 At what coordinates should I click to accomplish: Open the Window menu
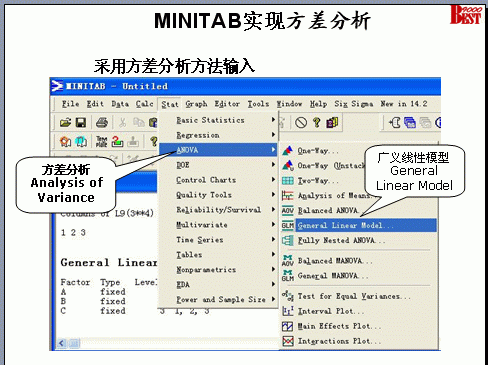(x=289, y=104)
